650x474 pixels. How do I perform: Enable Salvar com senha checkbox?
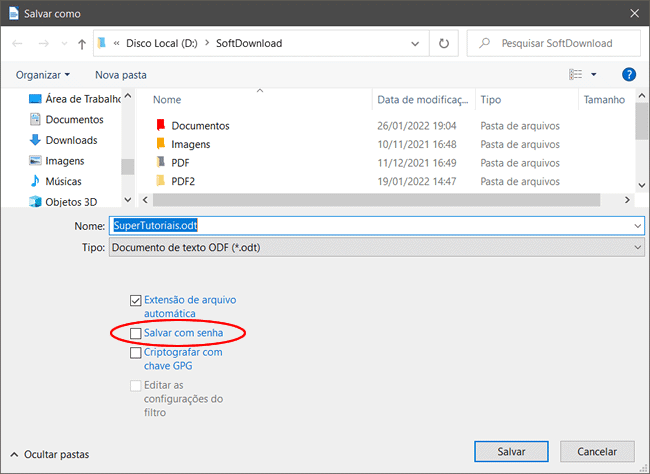tap(136, 331)
